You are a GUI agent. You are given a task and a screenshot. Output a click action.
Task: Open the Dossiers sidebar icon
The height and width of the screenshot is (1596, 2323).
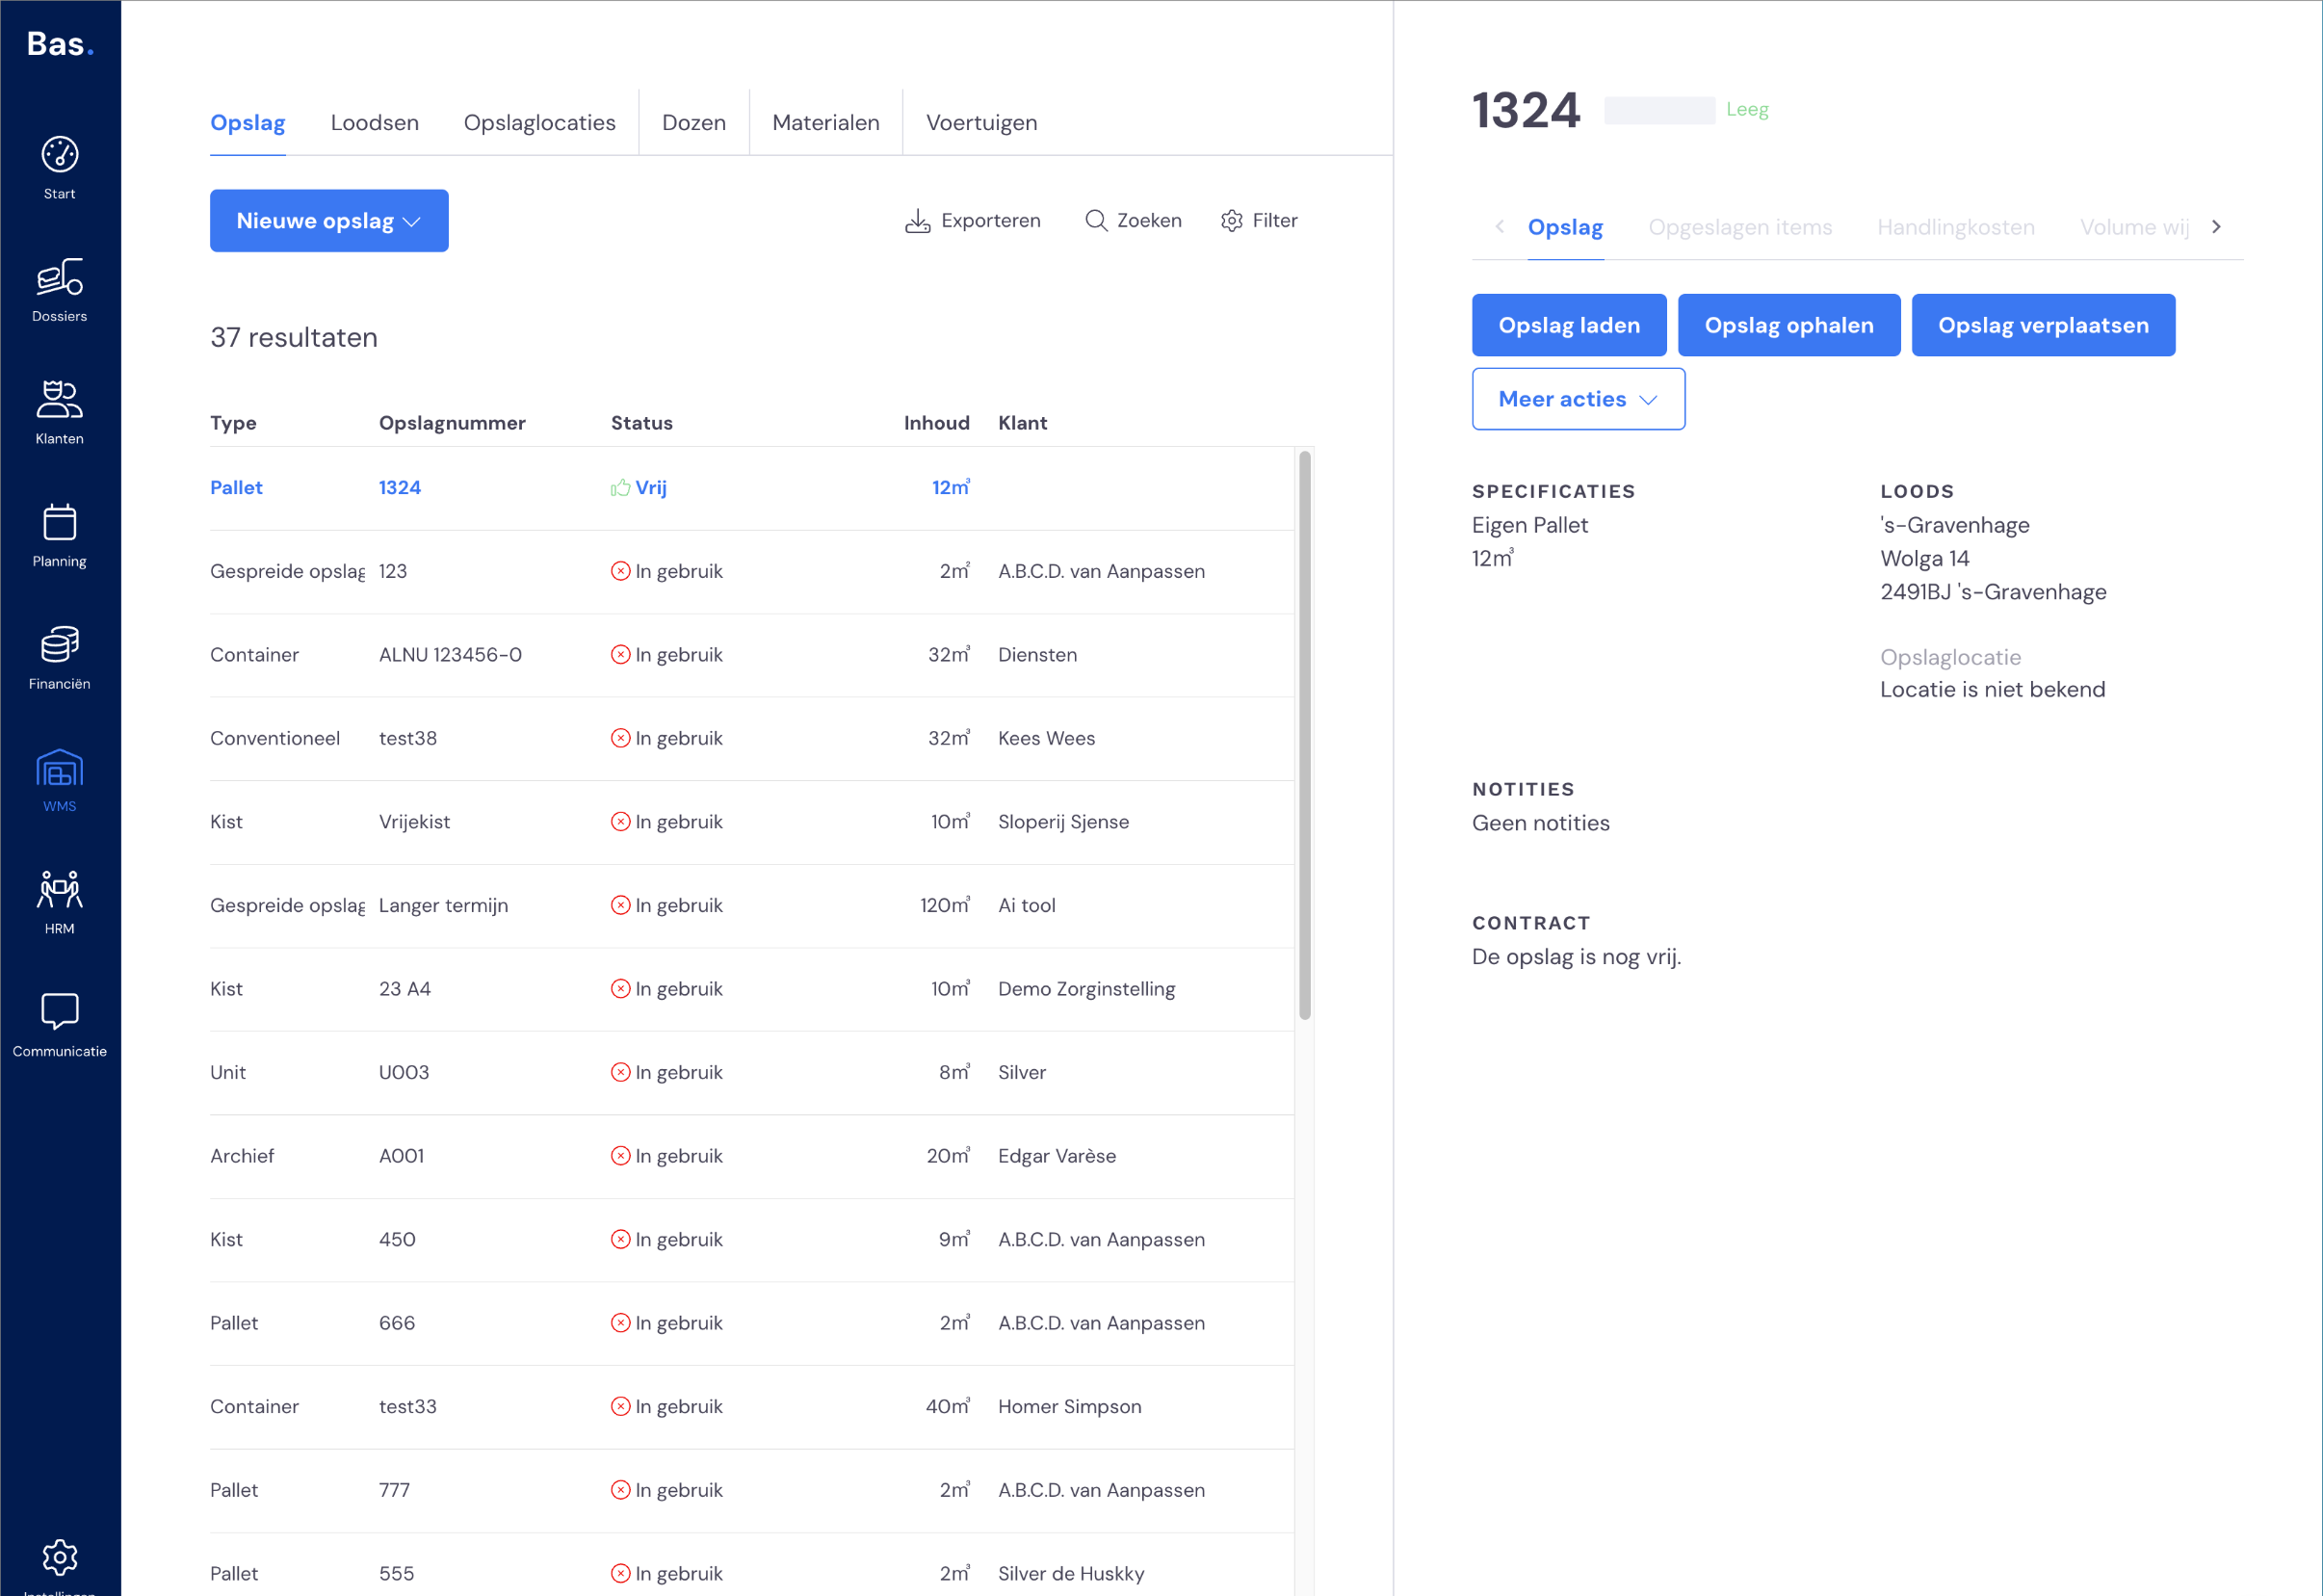[59, 277]
